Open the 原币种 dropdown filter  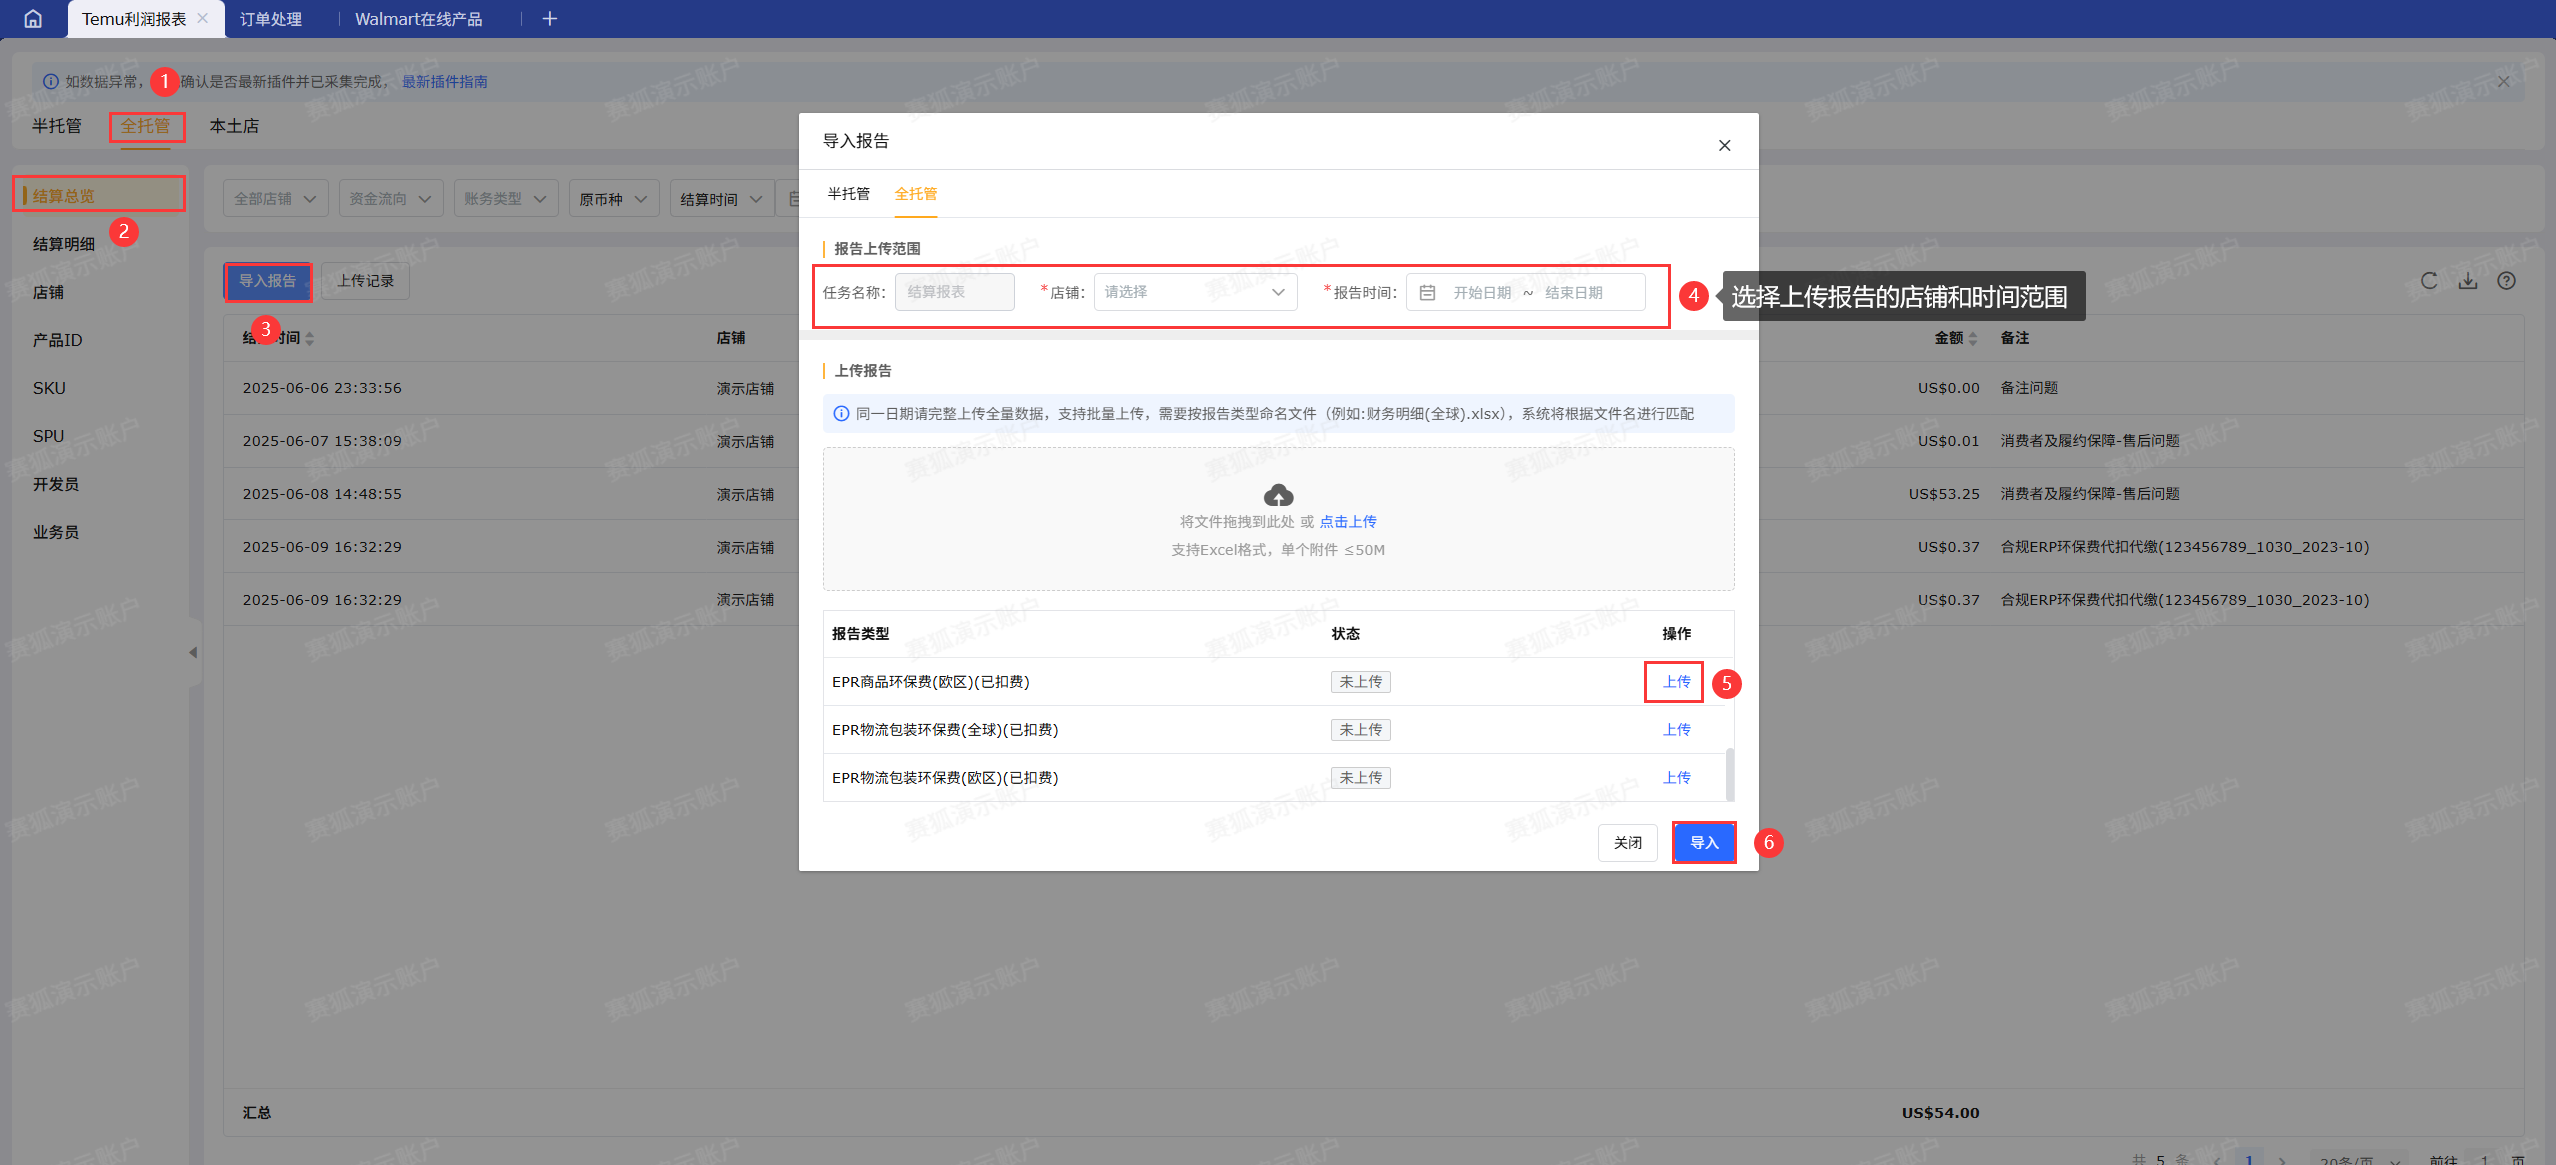pos(613,199)
